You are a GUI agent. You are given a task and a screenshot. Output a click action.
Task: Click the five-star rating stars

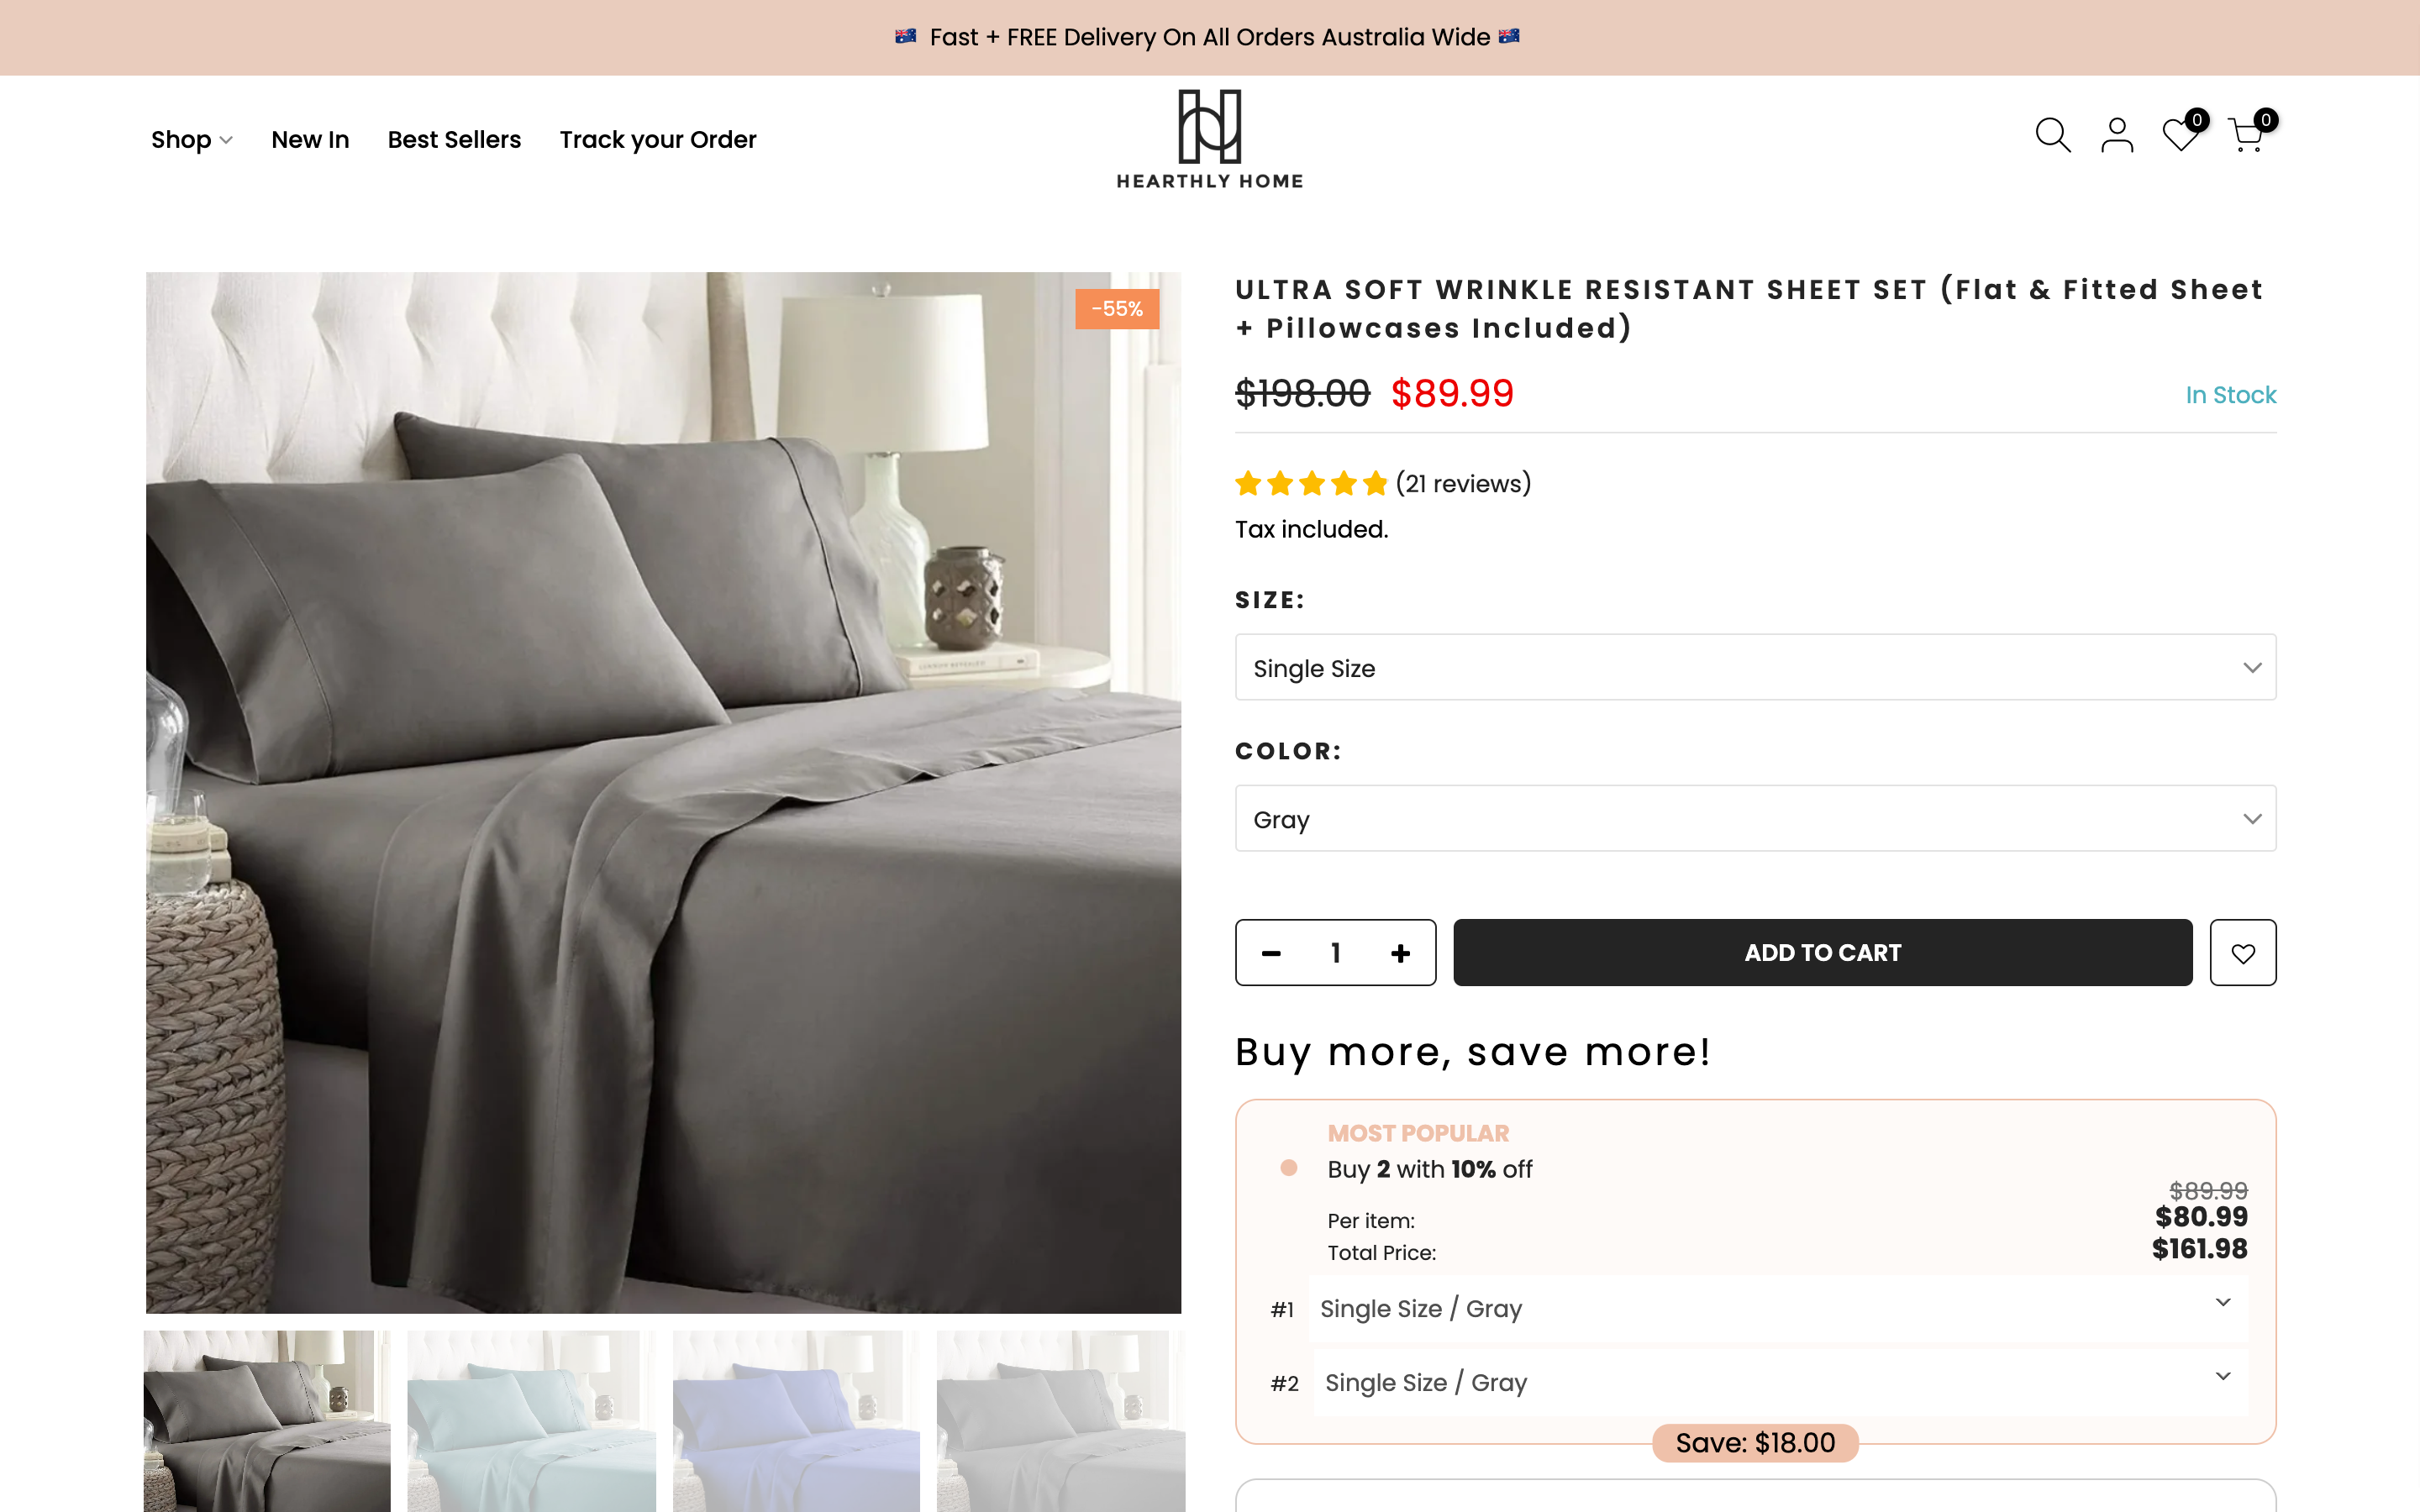(1311, 483)
